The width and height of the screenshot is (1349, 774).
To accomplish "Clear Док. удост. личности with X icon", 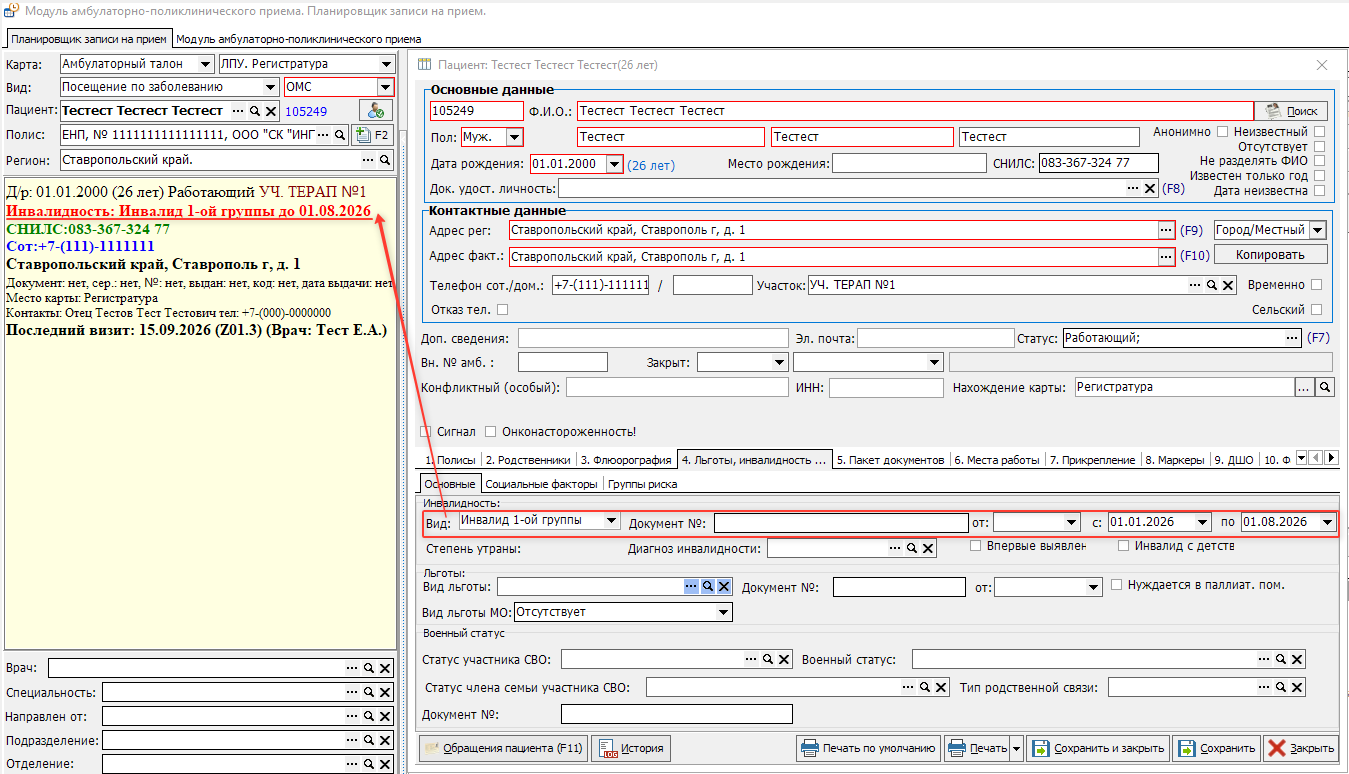I will pyautogui.click(x=1150, y=188).
